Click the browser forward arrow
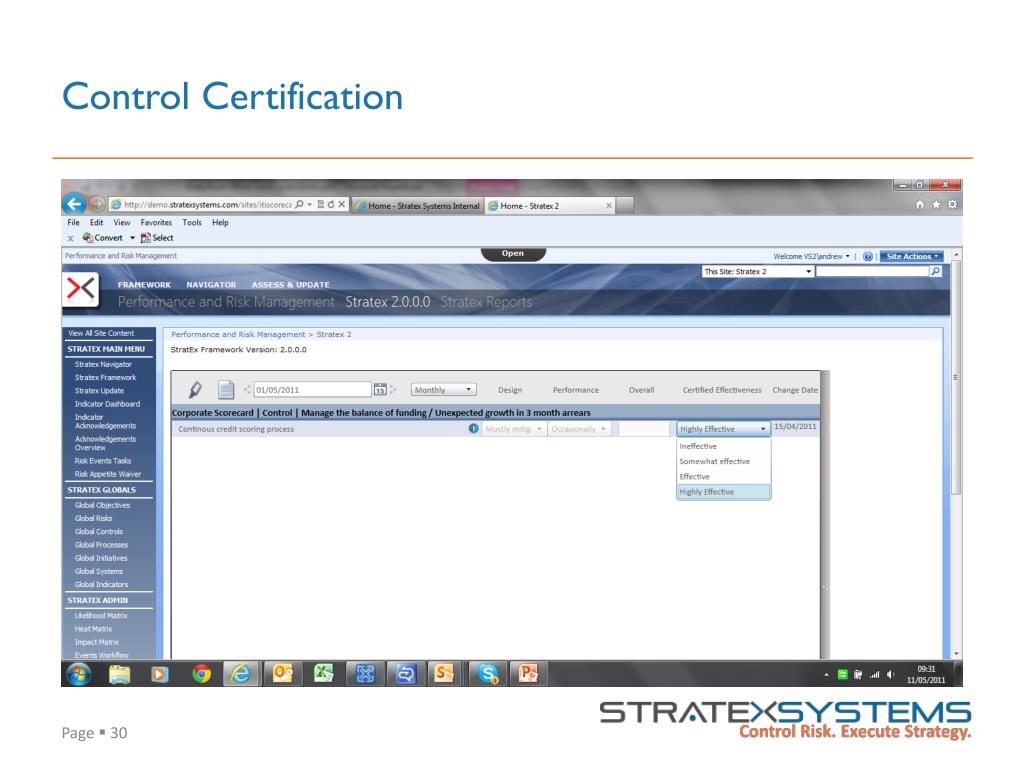This screenshot has height=768, width=1024. click(x=97, y=204)
